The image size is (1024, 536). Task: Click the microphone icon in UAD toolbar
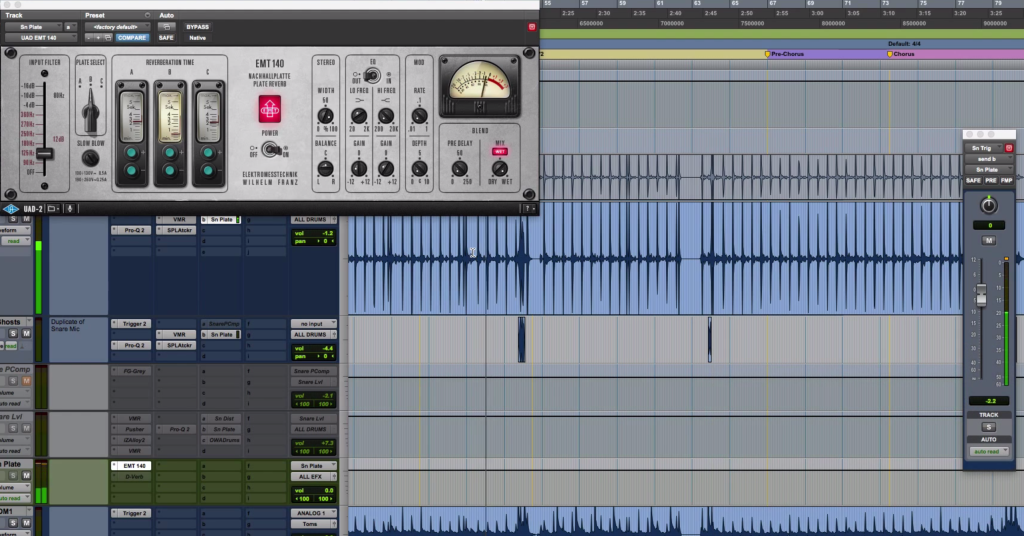[x=71, y=209]
